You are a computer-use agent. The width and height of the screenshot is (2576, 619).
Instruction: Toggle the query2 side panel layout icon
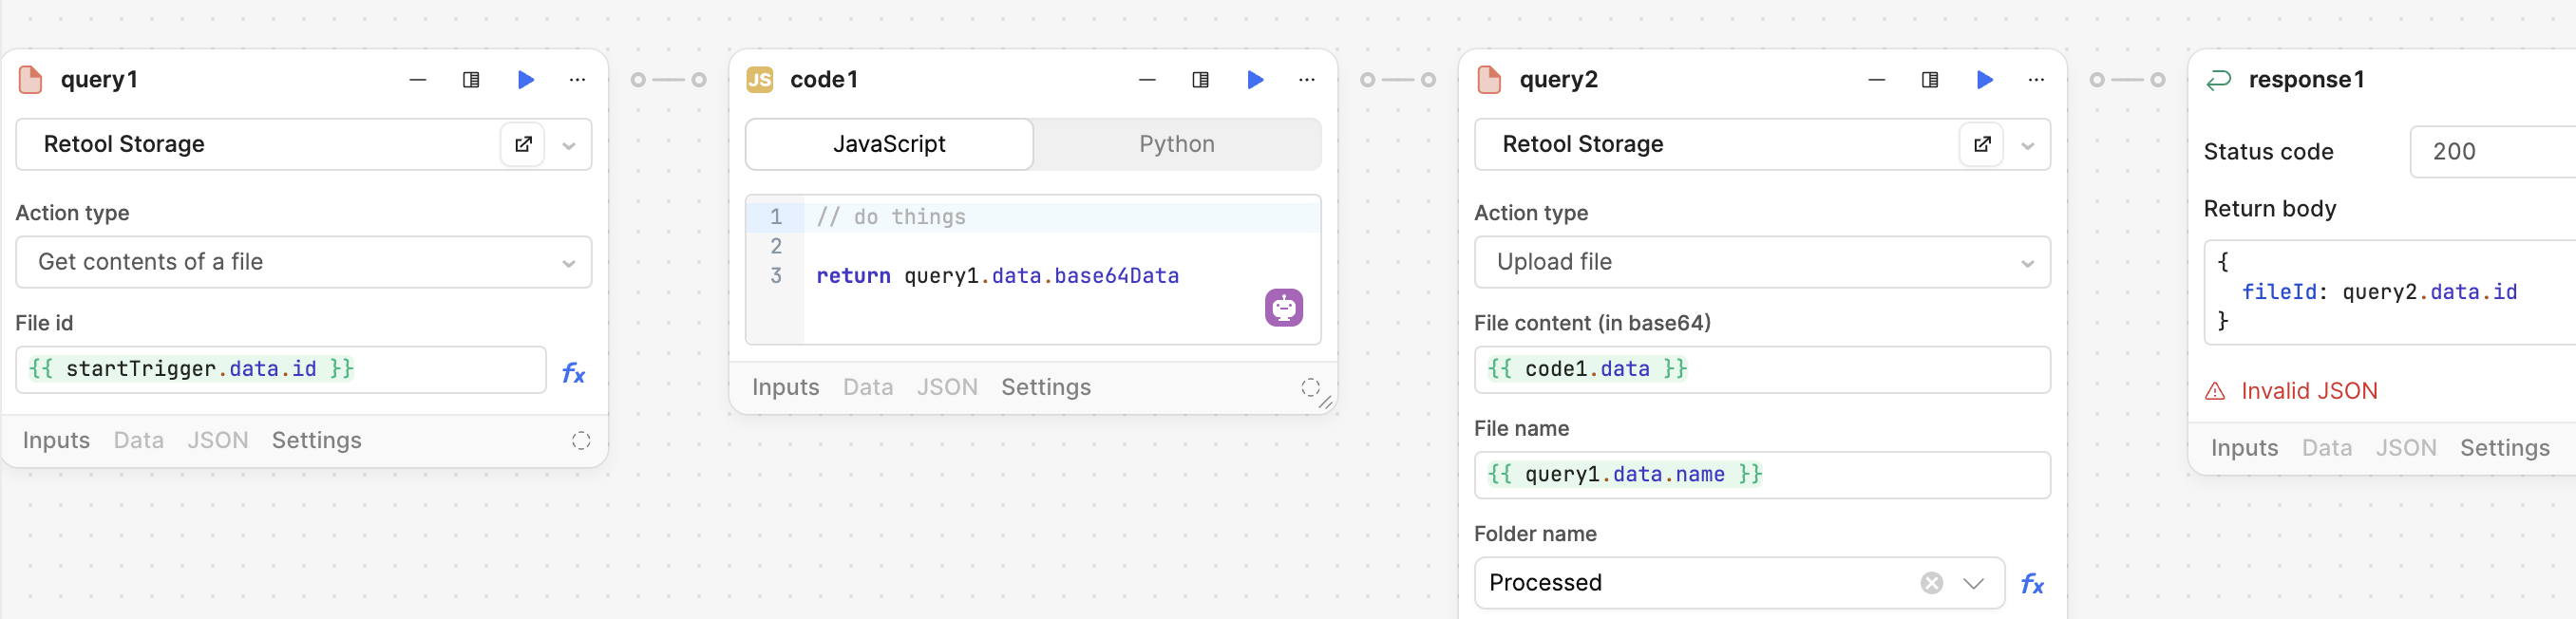tap(1930, 80)
